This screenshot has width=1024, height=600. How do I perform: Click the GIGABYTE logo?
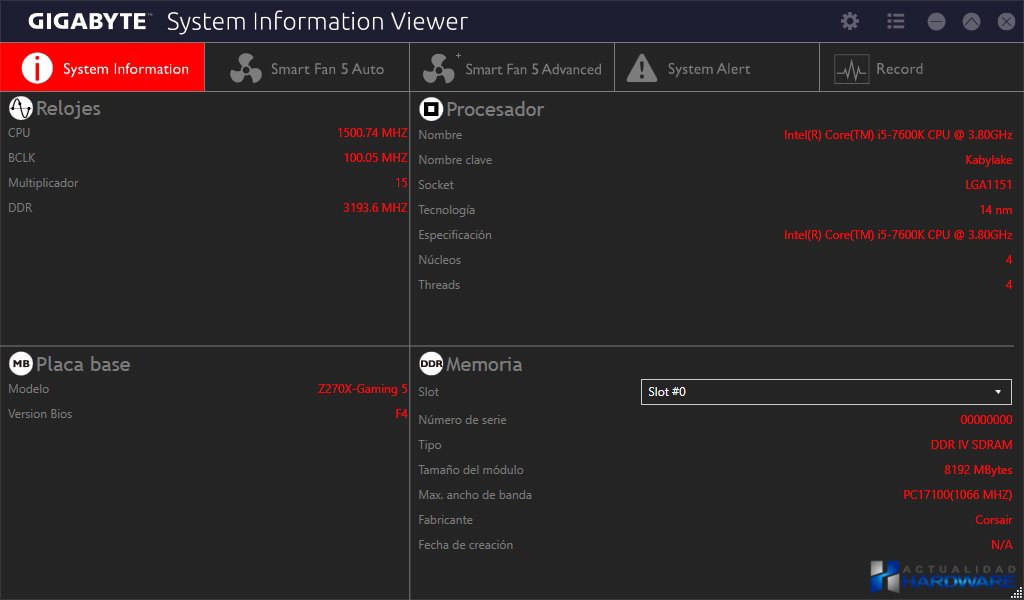click(x=88, y=21)
